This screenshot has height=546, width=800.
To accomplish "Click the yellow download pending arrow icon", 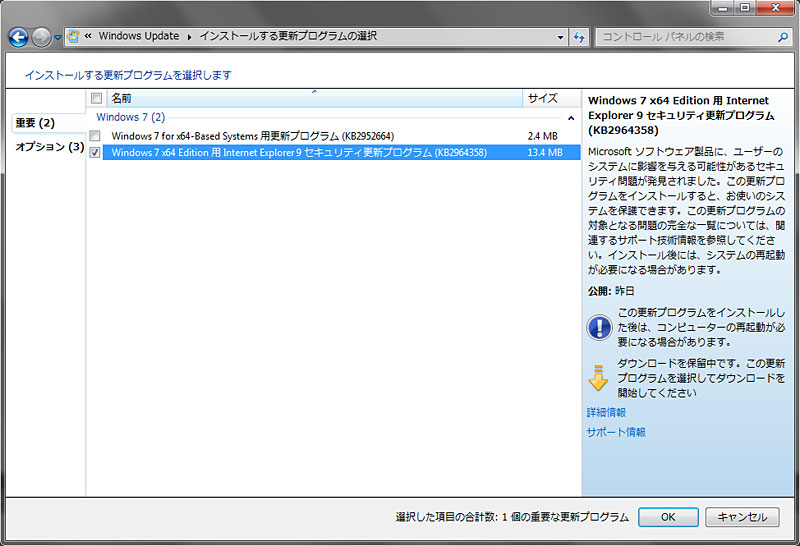I will pos(598,377).
